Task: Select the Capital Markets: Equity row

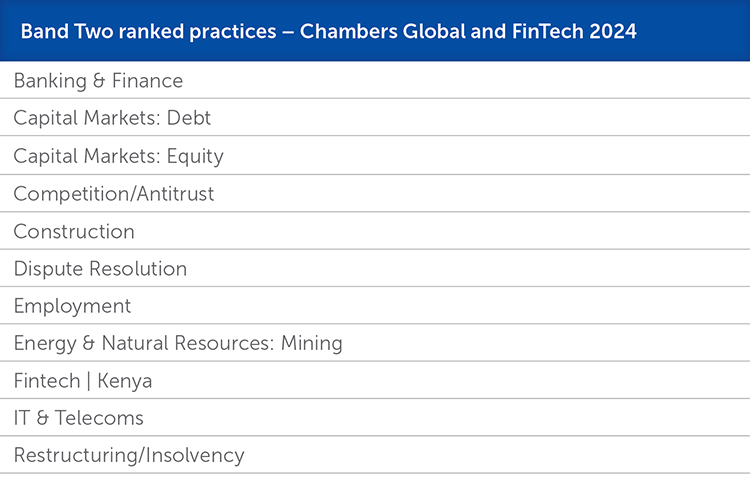Action: 375,155
